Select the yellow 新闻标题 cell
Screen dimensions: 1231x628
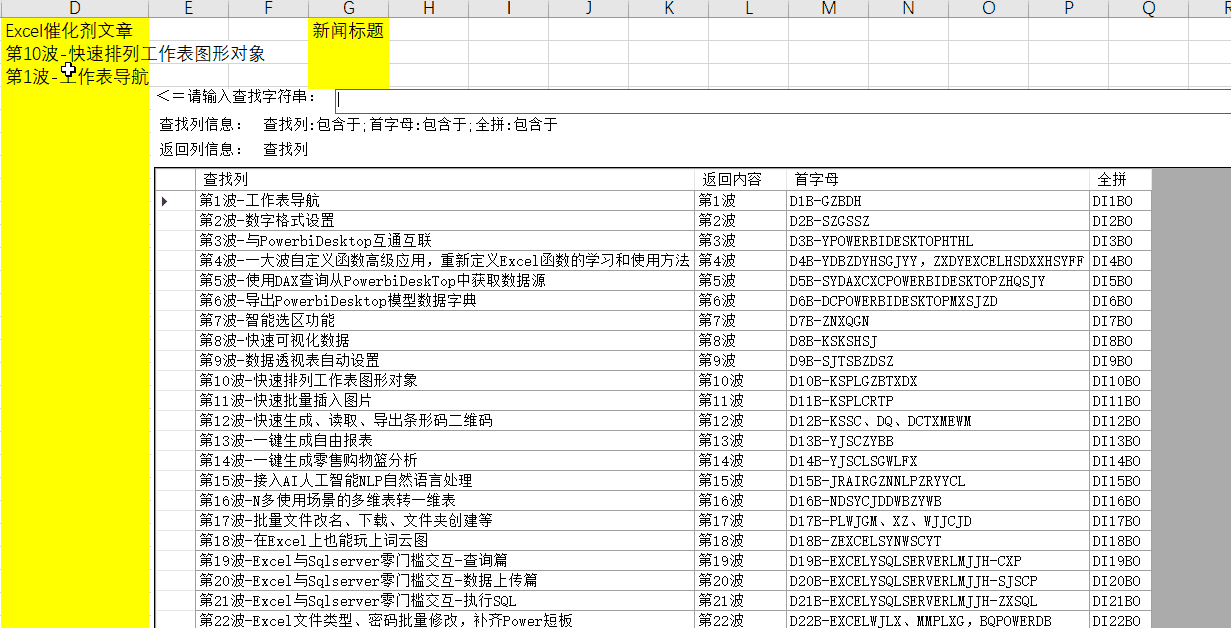(x=348, y=30)
